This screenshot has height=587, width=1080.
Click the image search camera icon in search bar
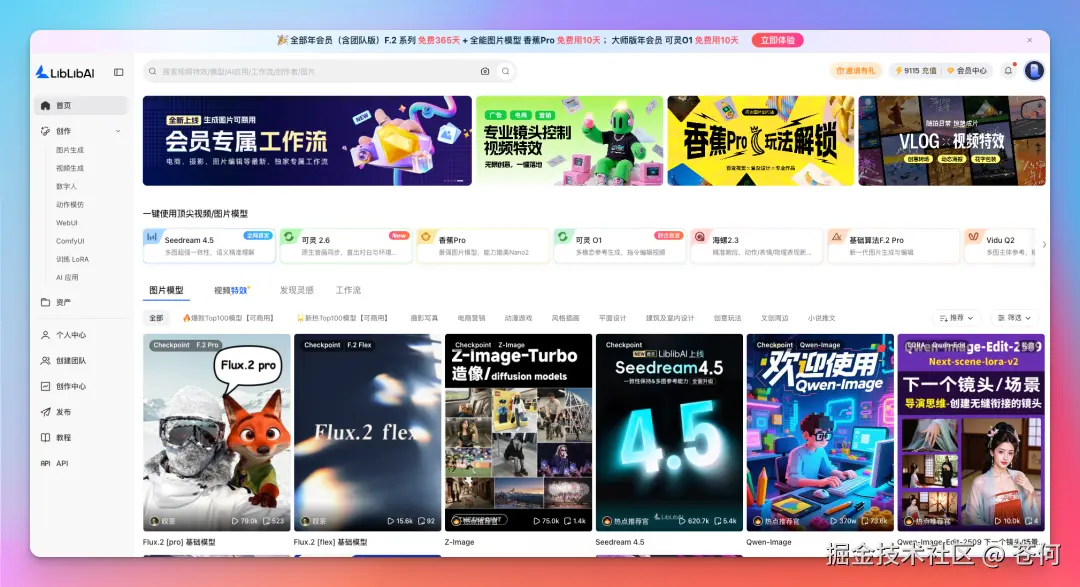[x=485, y=71]
